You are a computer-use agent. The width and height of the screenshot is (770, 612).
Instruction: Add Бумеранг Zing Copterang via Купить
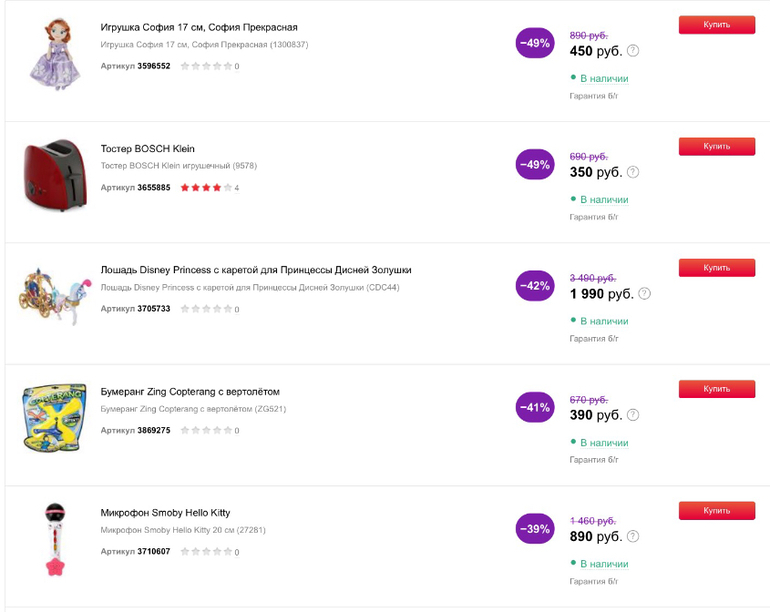(x=716, y=389)
